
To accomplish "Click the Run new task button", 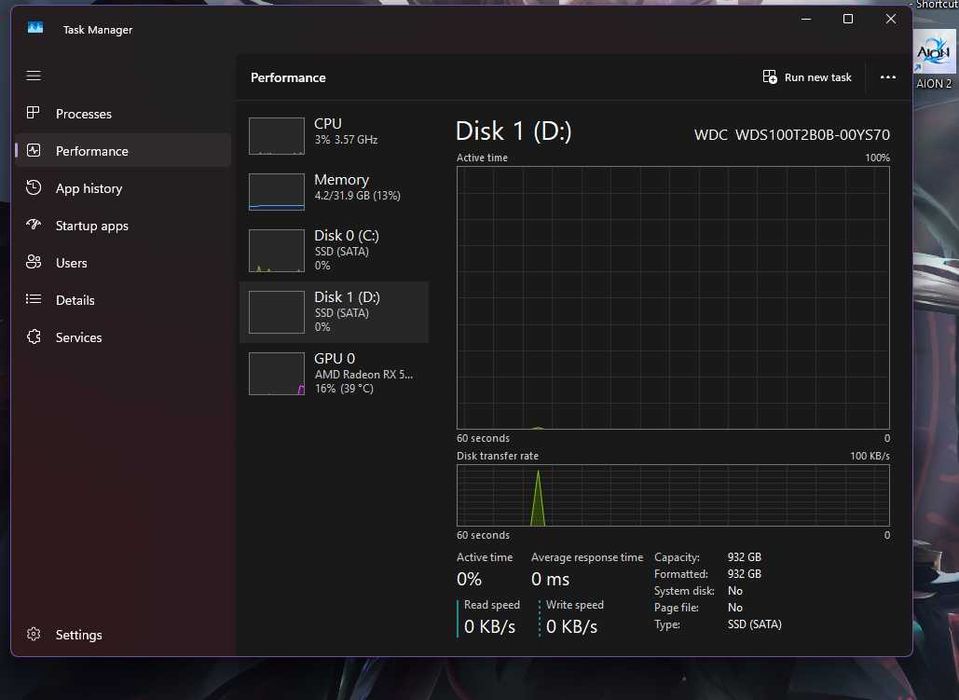I will [807, 77].
